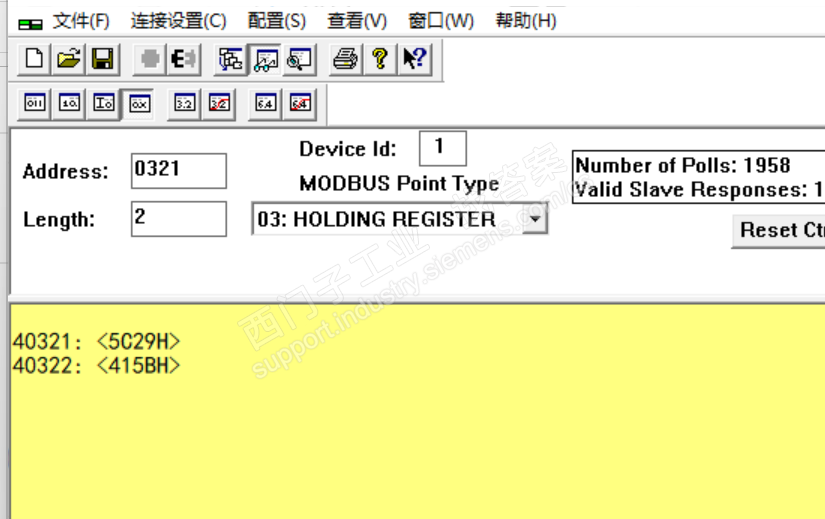Show traffic with the magnifier window icon
Image resolution: width=825 pixels, height=519 pixels.
tap(299, 59)
